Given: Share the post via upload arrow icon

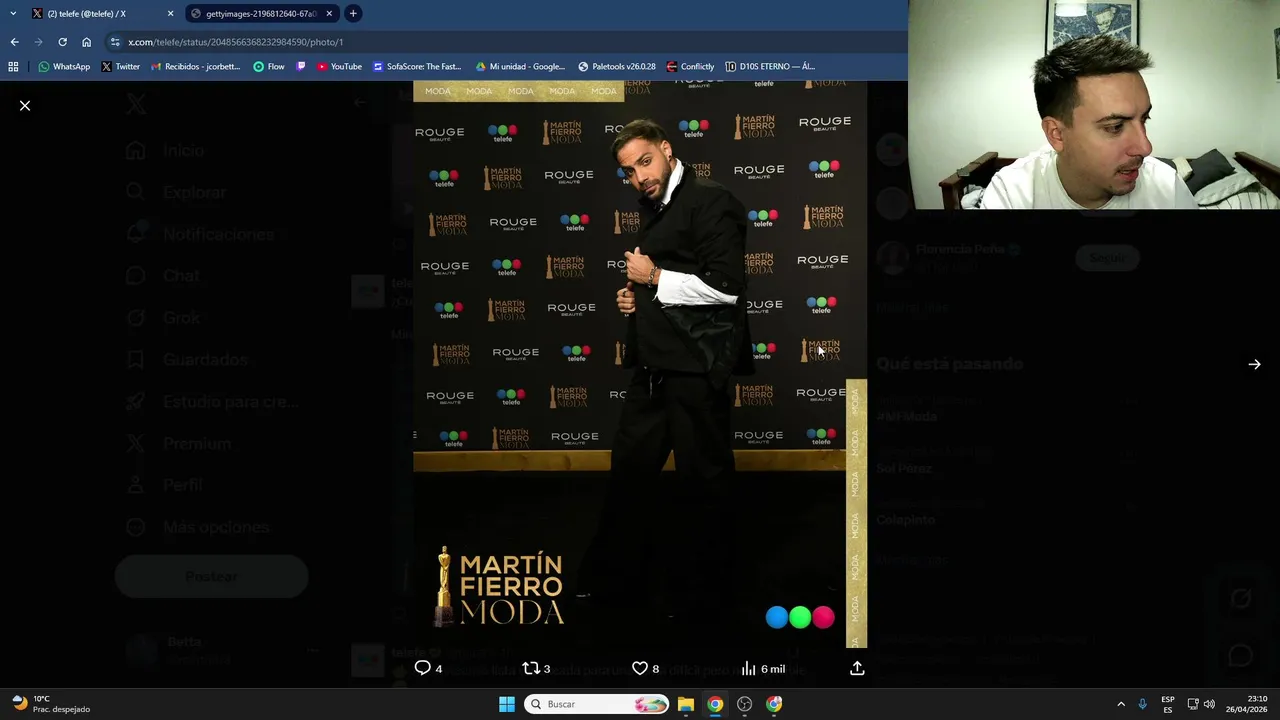Looking at the screenshot, I should pyautogui.click(x=857, y=668).
